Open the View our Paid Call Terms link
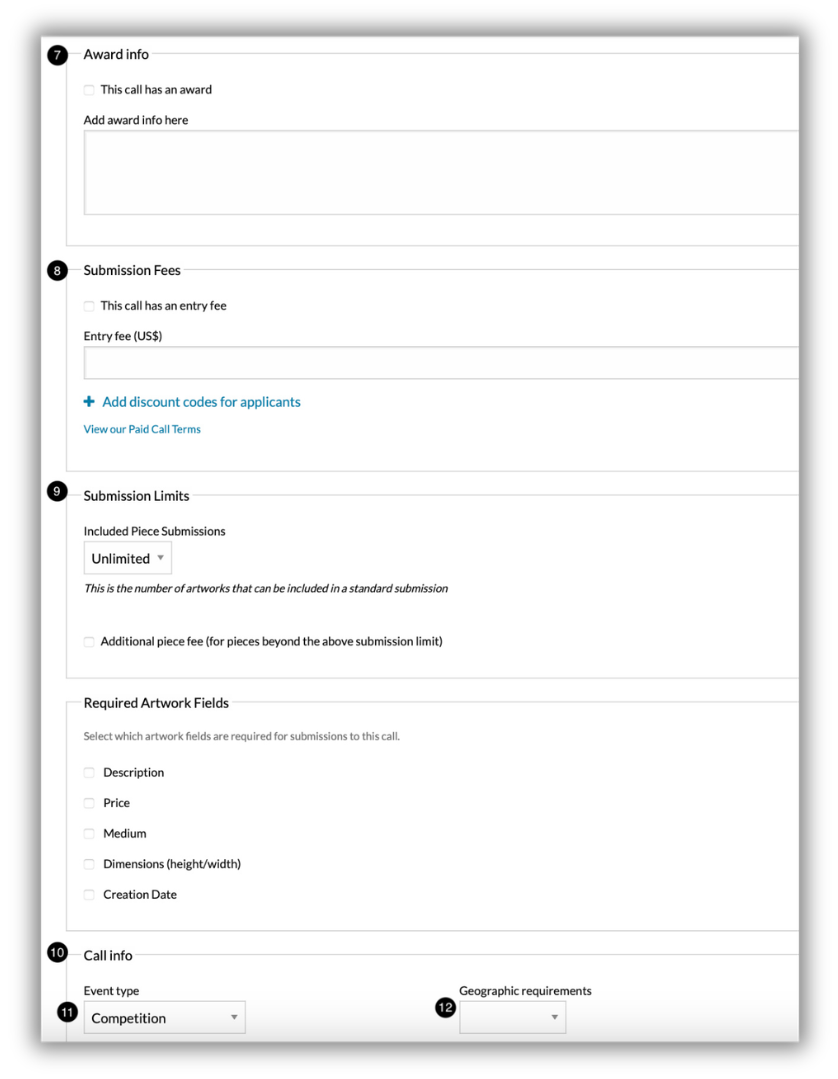Viewport: 838px width, 1079px height. click(142, 429)
